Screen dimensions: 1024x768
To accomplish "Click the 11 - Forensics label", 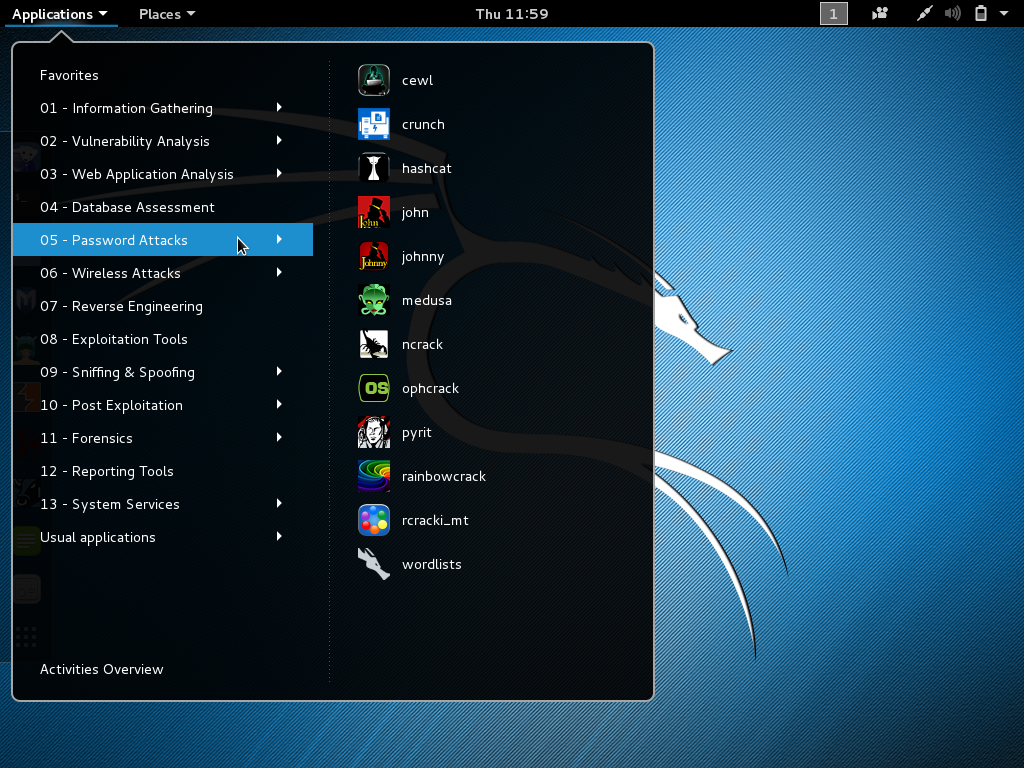I will [x=86, y=438].
